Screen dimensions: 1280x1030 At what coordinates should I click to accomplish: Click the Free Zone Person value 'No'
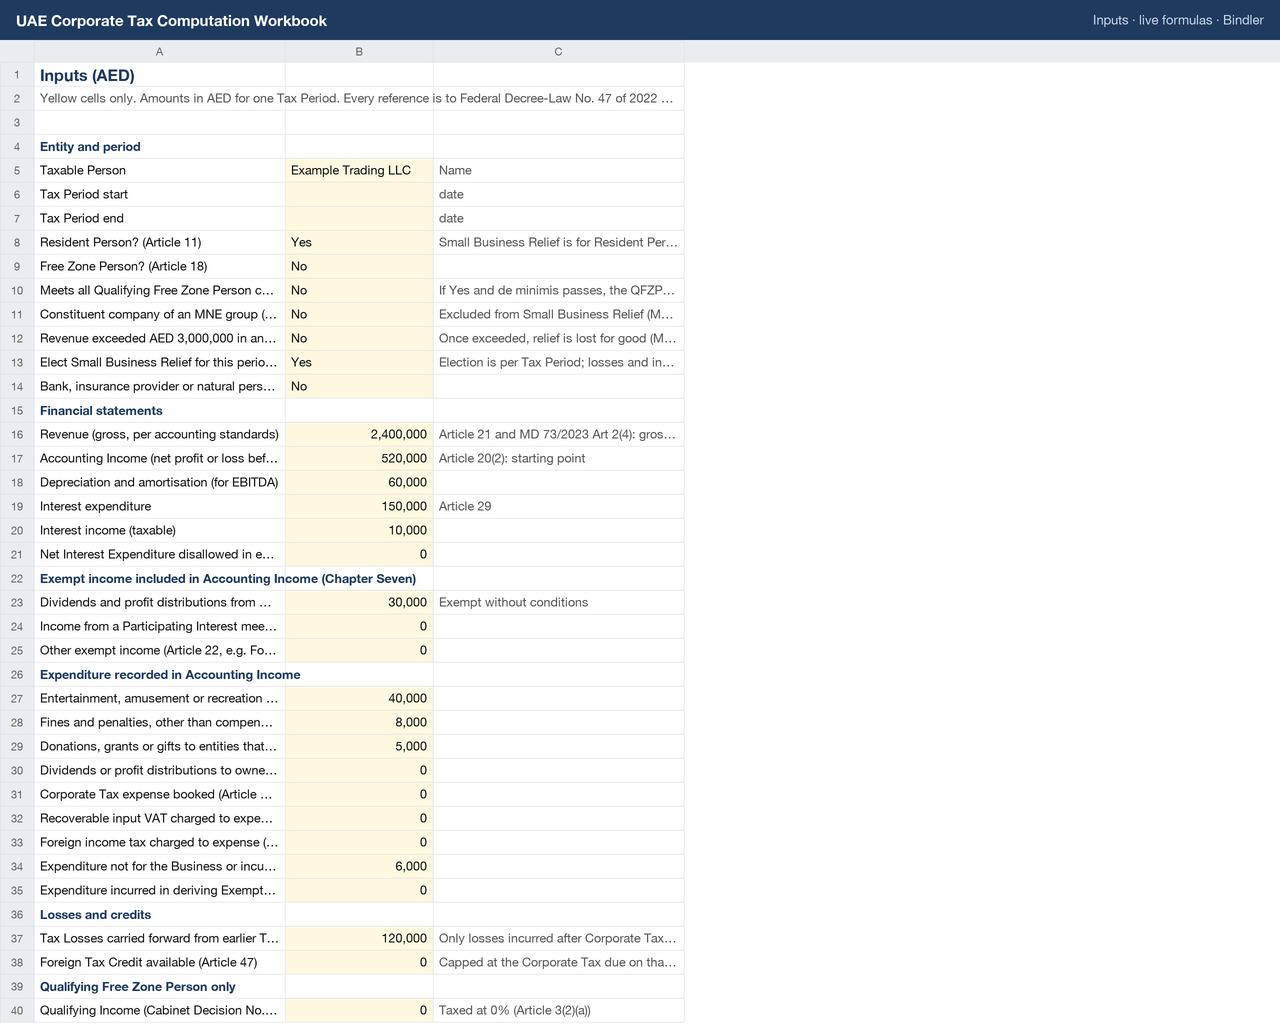(x=359, y=266)
